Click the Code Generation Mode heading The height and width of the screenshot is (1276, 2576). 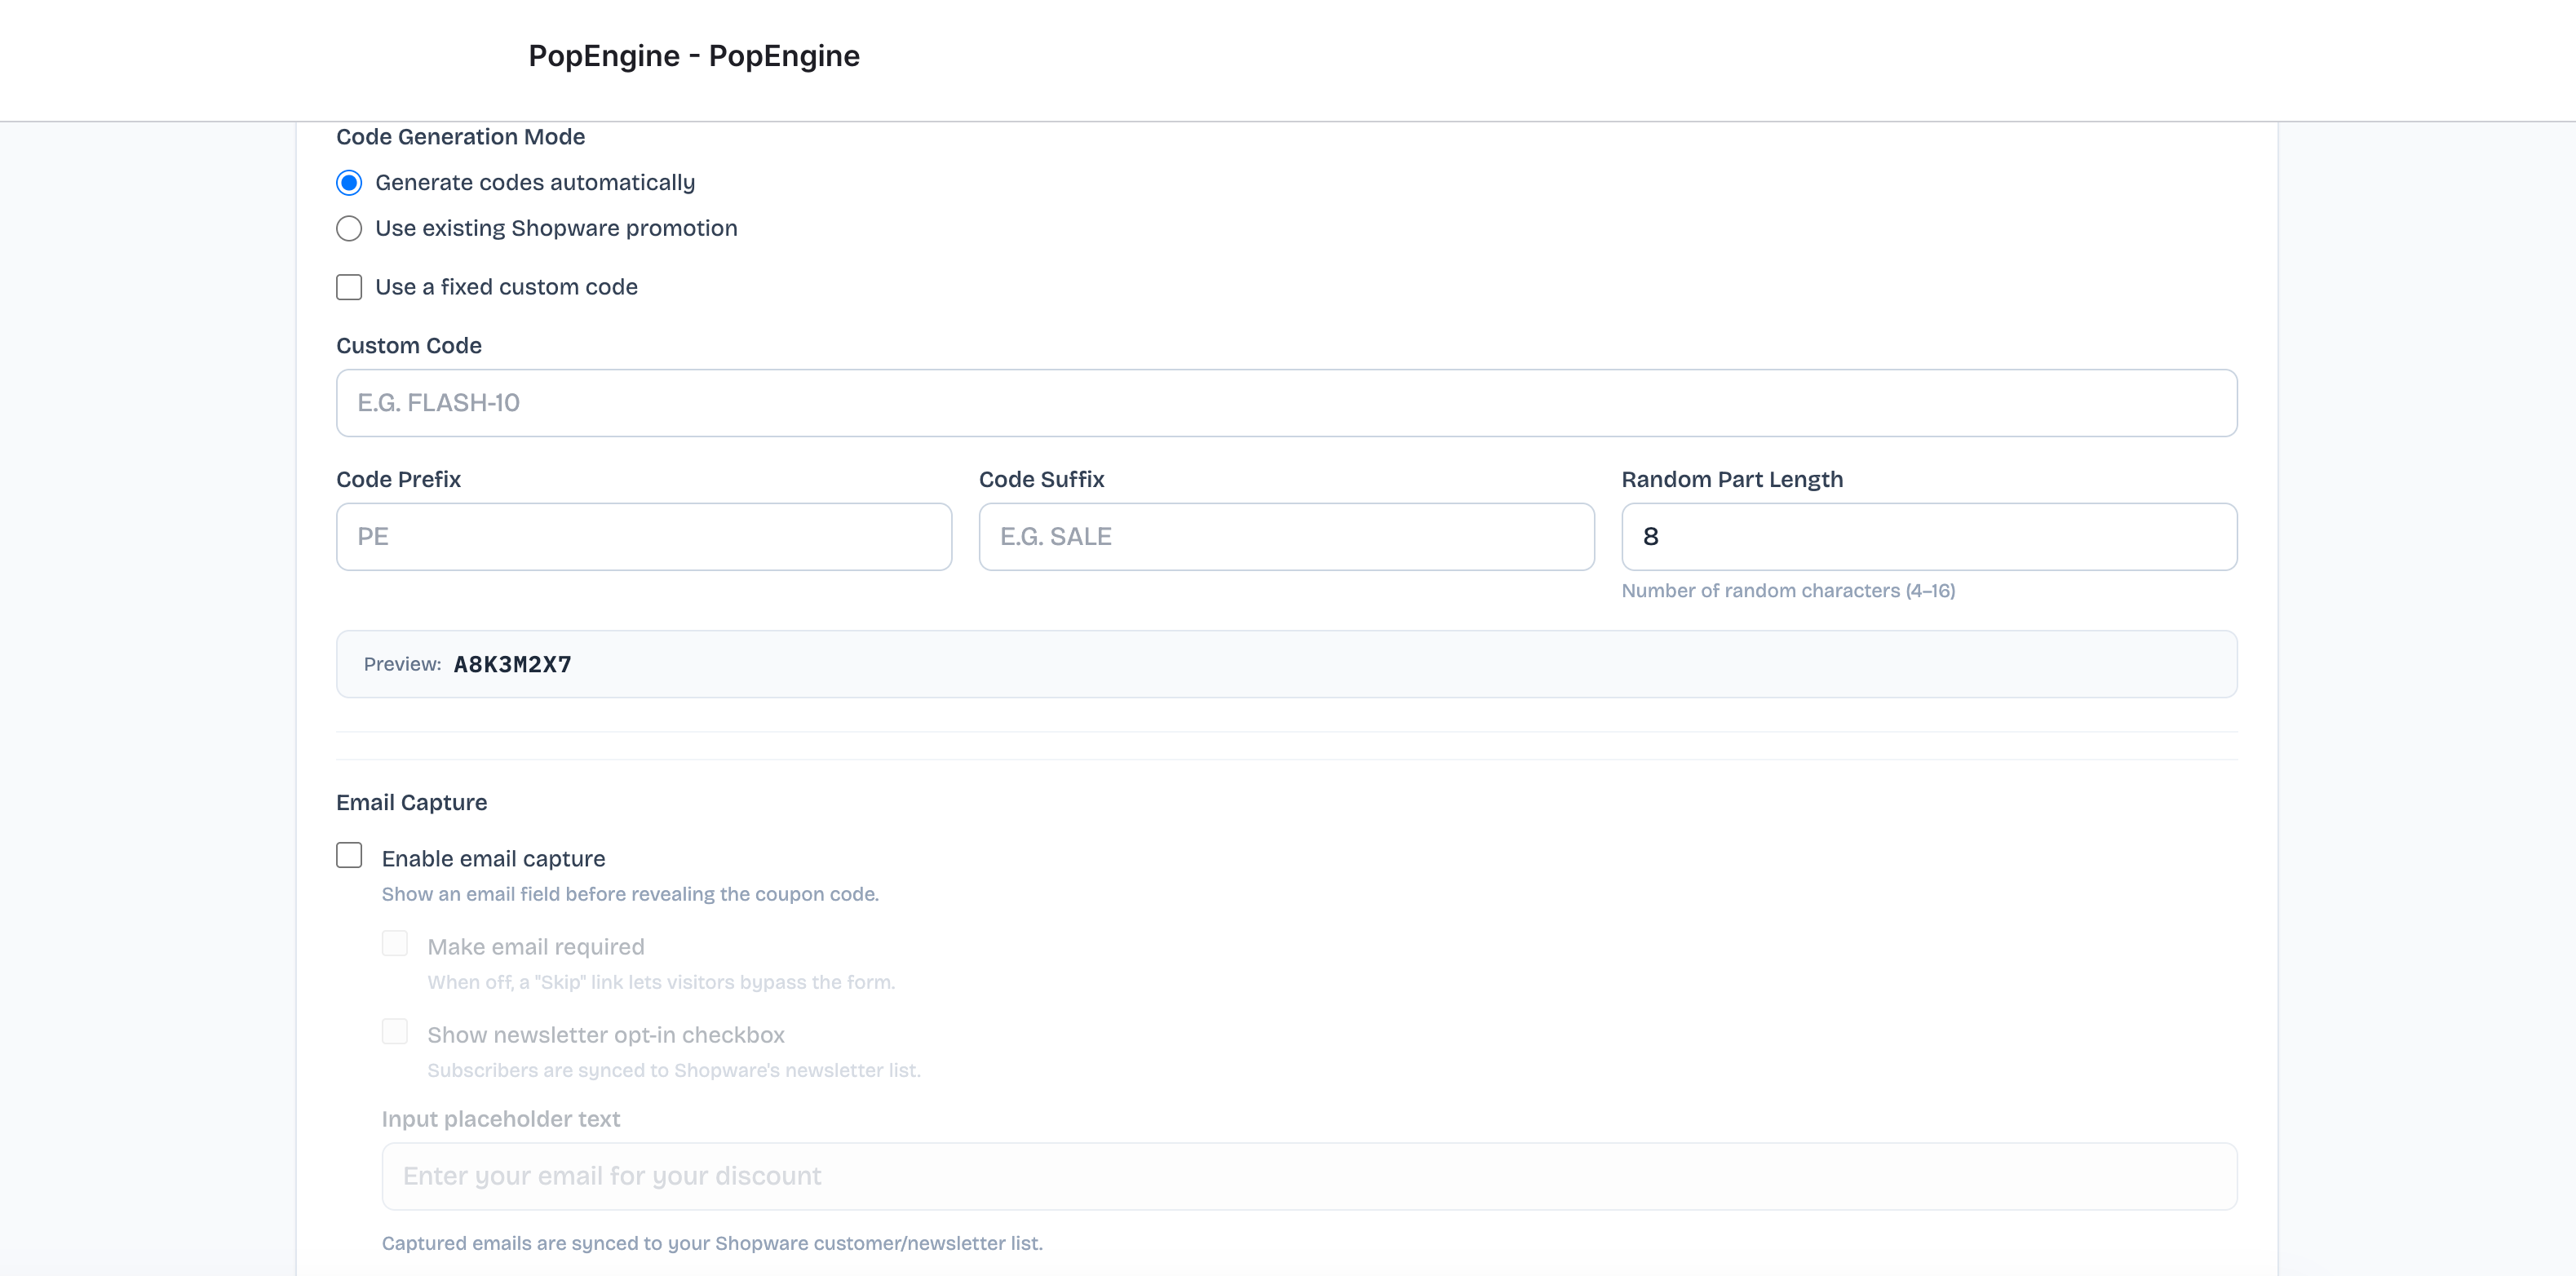[460, 137]
